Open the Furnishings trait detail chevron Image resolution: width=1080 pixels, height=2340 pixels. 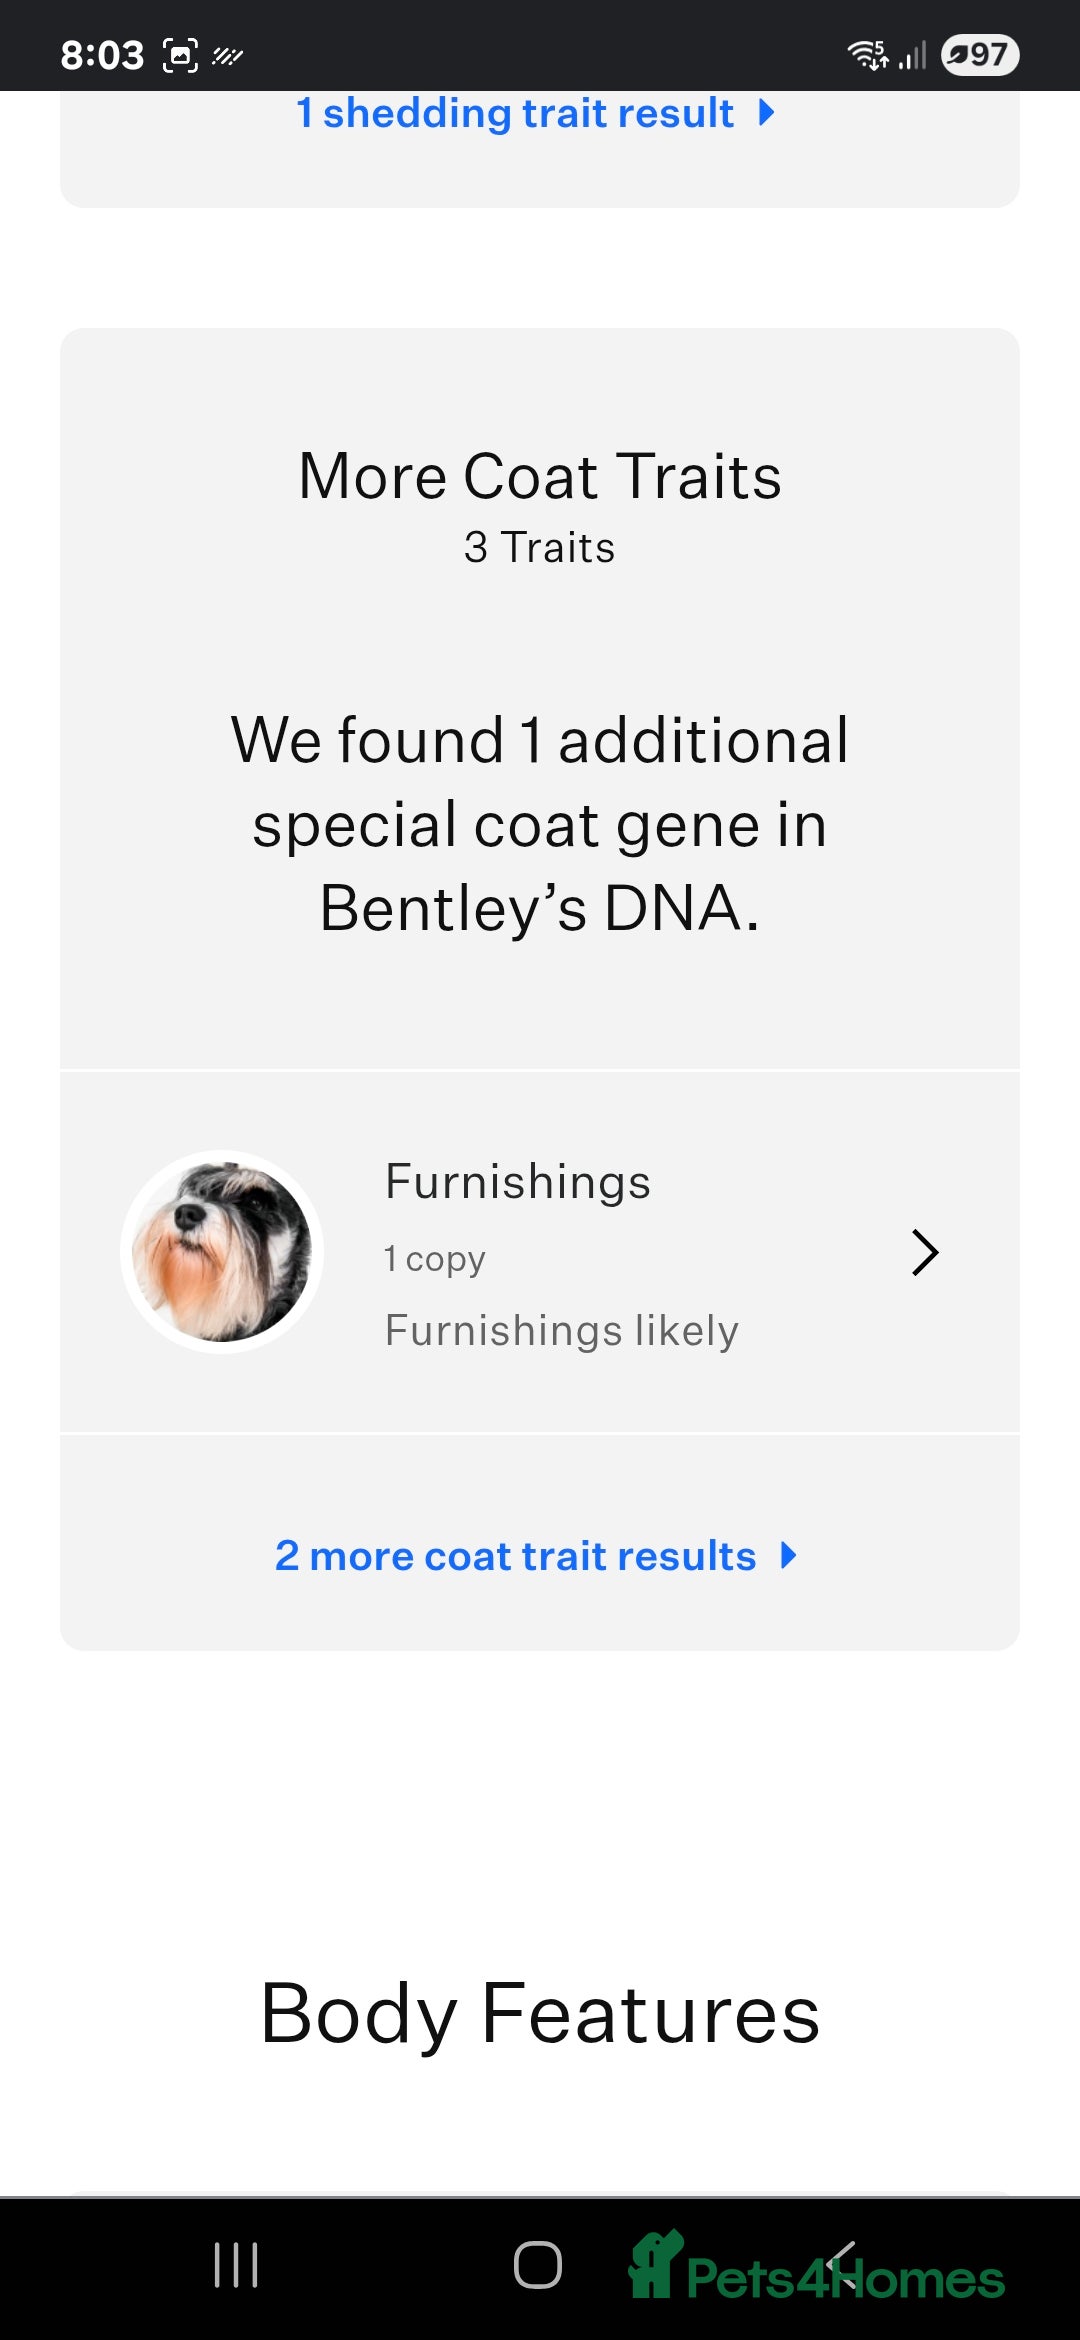pos(925,1252)
